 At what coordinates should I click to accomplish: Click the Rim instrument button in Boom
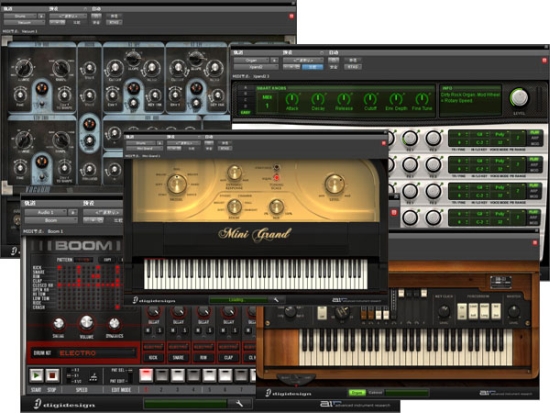[203, 358]
